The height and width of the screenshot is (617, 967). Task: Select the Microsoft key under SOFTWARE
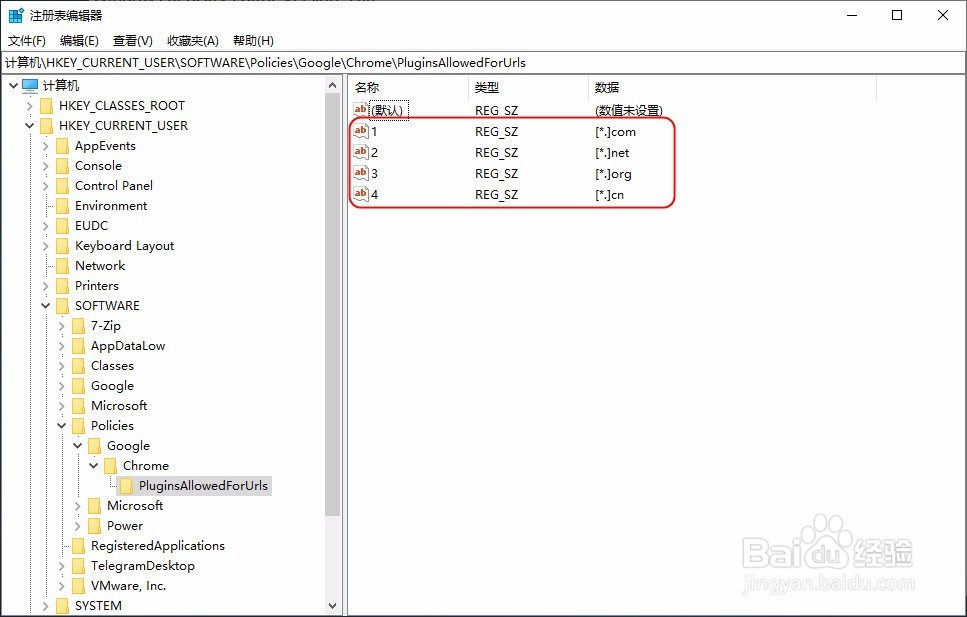point(119,405)
